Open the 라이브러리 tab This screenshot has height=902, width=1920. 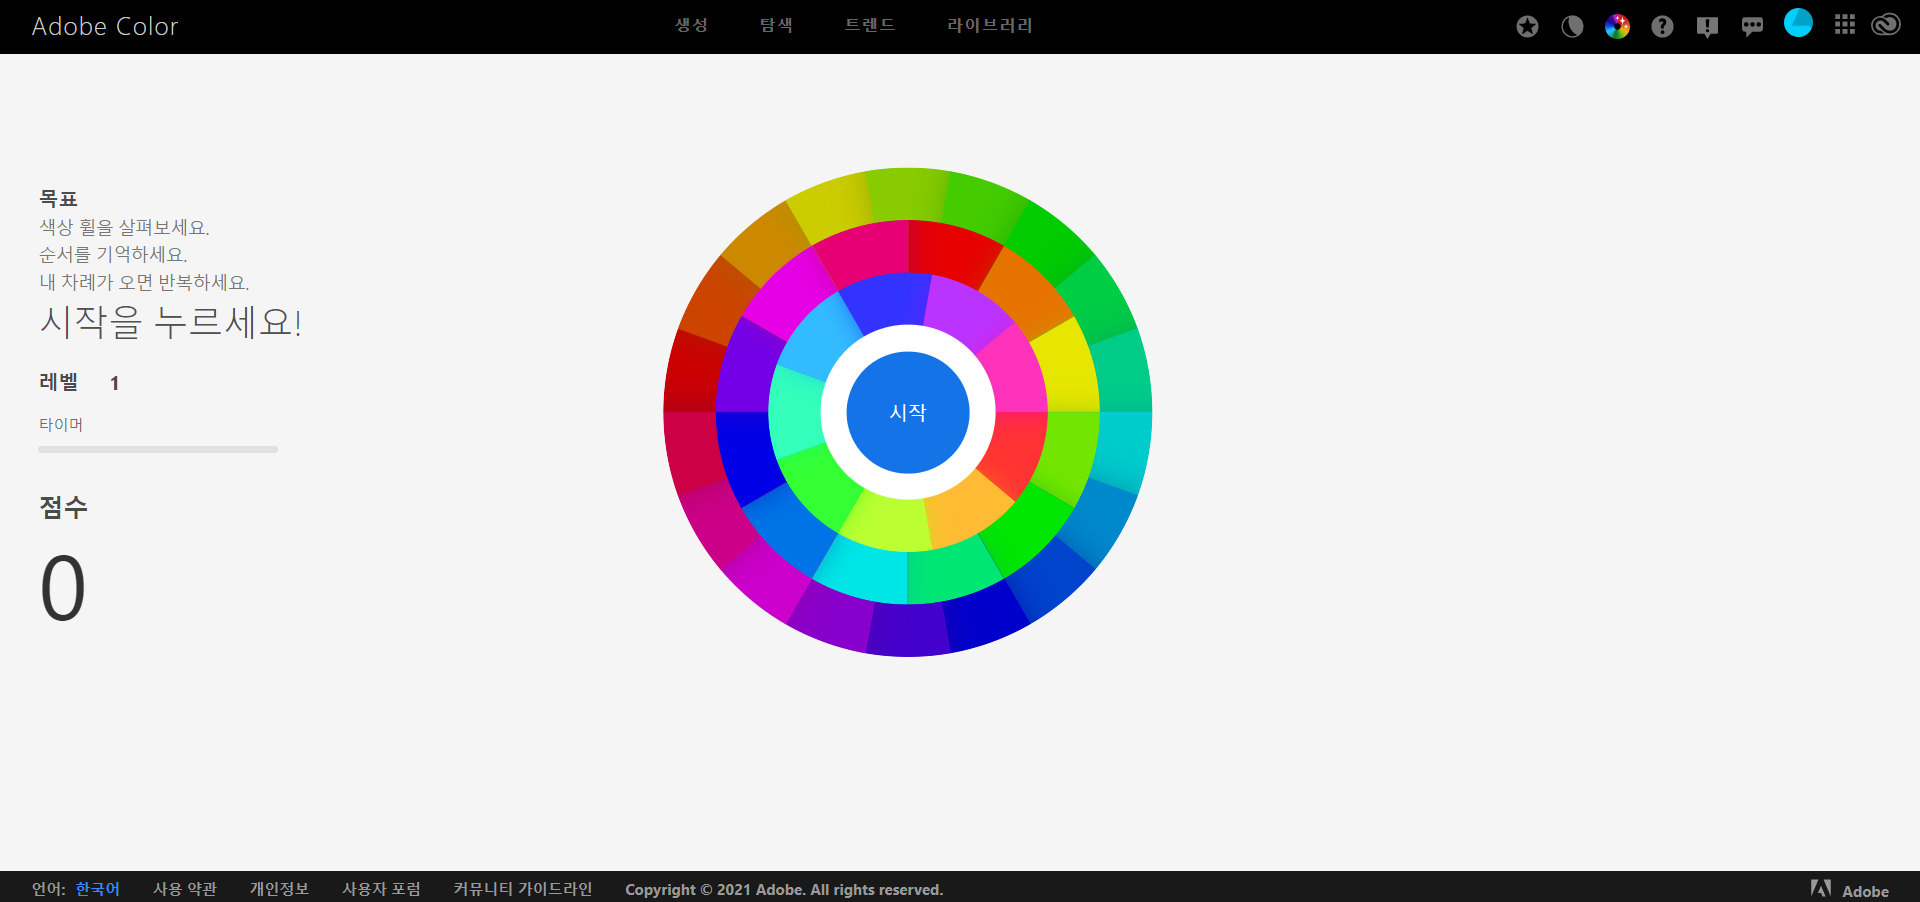click(990, 25)
